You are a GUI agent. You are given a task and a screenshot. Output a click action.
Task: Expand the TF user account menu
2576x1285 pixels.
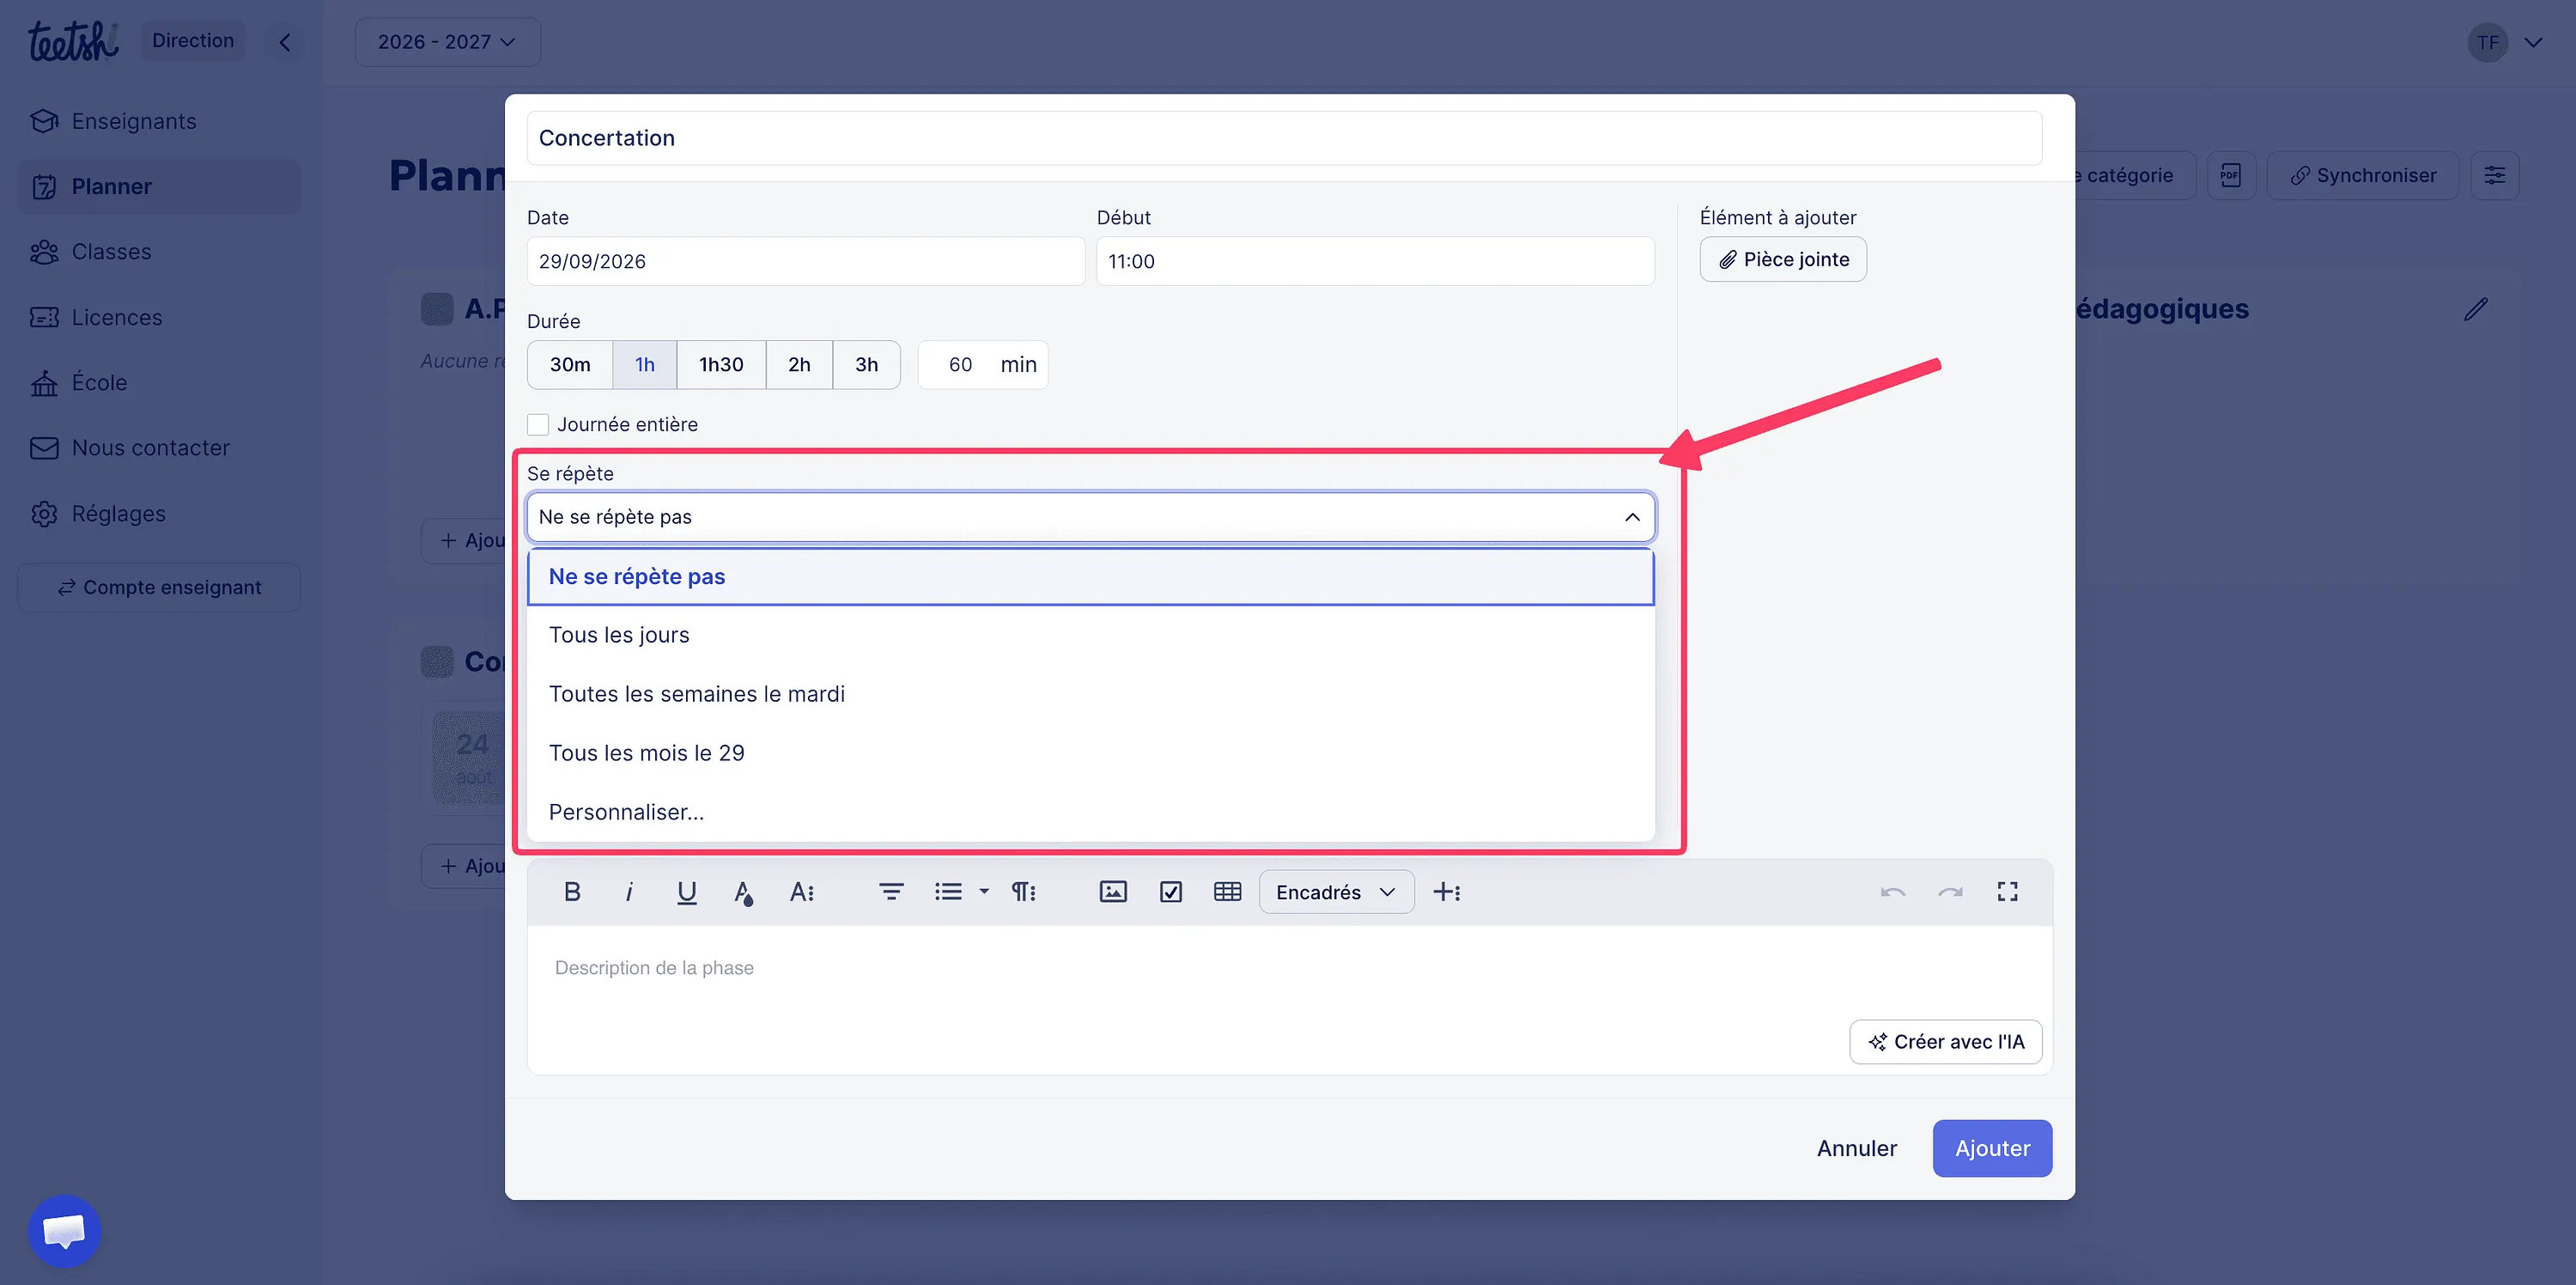point(2533,42)
